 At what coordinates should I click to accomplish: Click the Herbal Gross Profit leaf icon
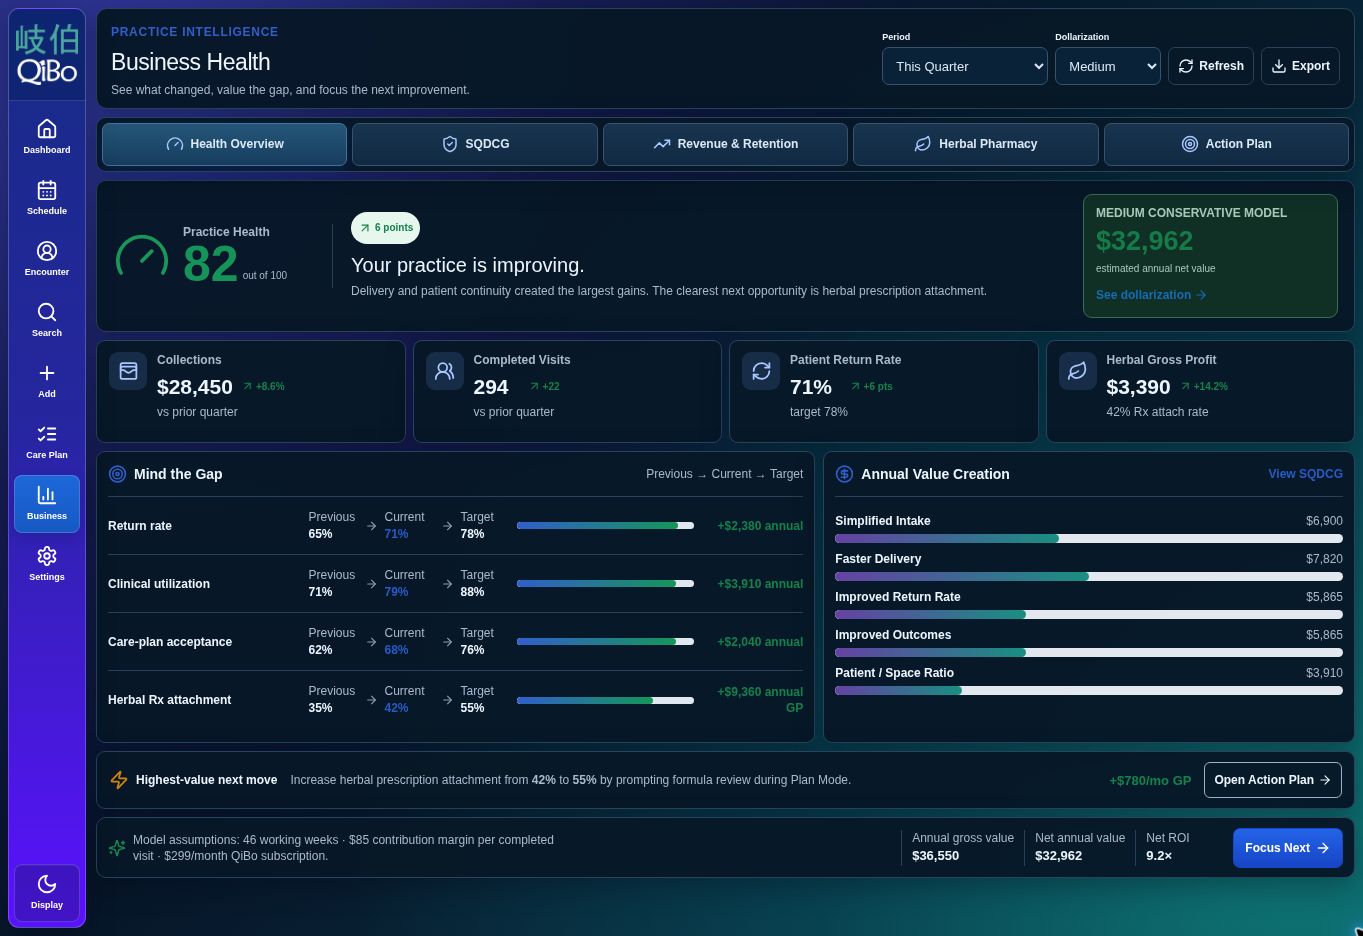[x=1078, y=371]
